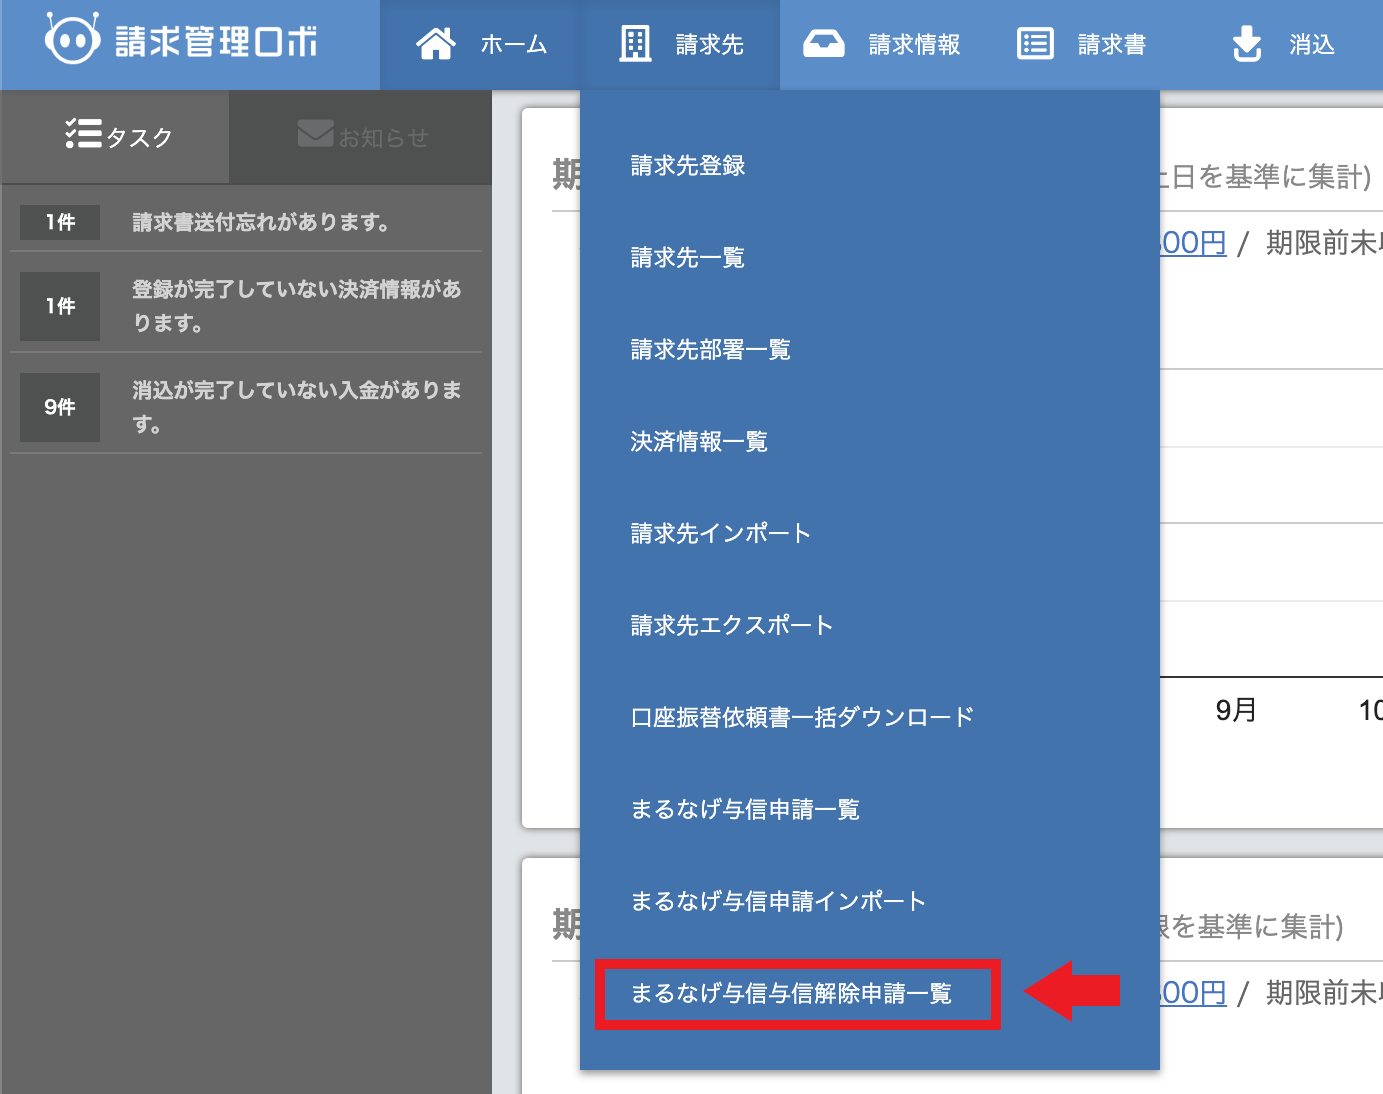
Task: Open まるなげ与信申請インポート menu entry
Action: pos(778,902)
